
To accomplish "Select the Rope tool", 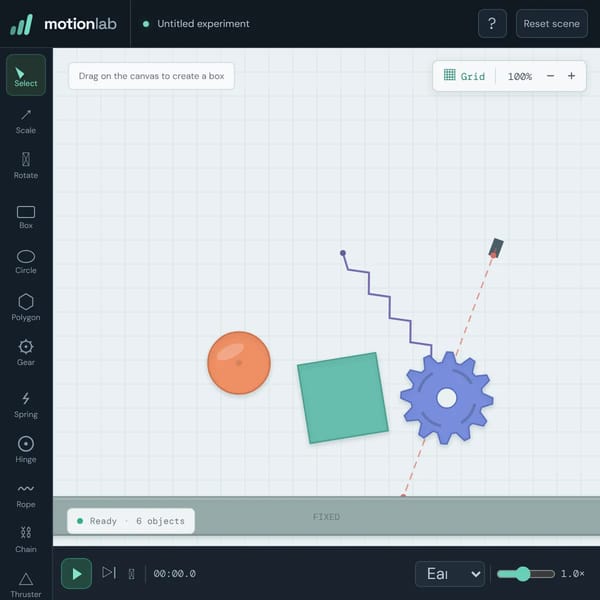I will coord(26,494).
